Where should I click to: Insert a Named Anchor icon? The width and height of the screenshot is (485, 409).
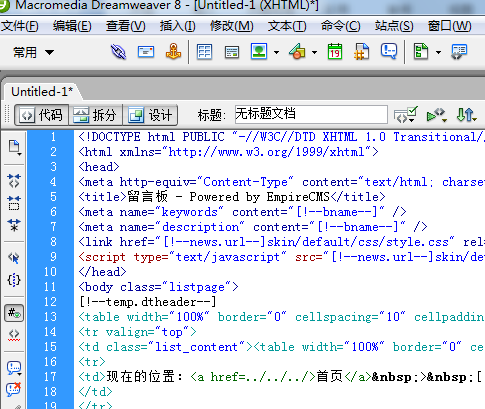pos(173,52)
